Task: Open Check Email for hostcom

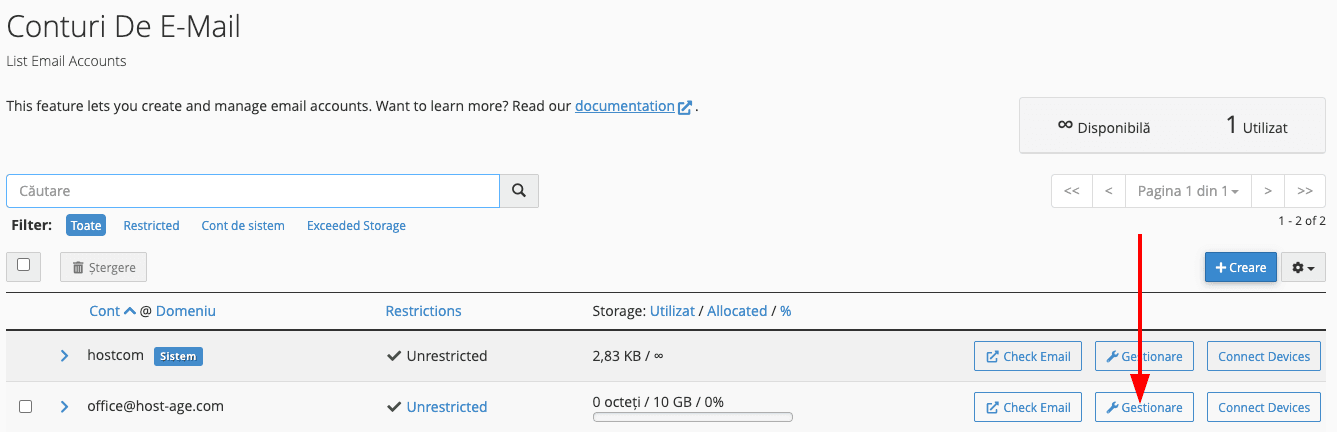Action: pyautogui.click(x=1028, y=356)
